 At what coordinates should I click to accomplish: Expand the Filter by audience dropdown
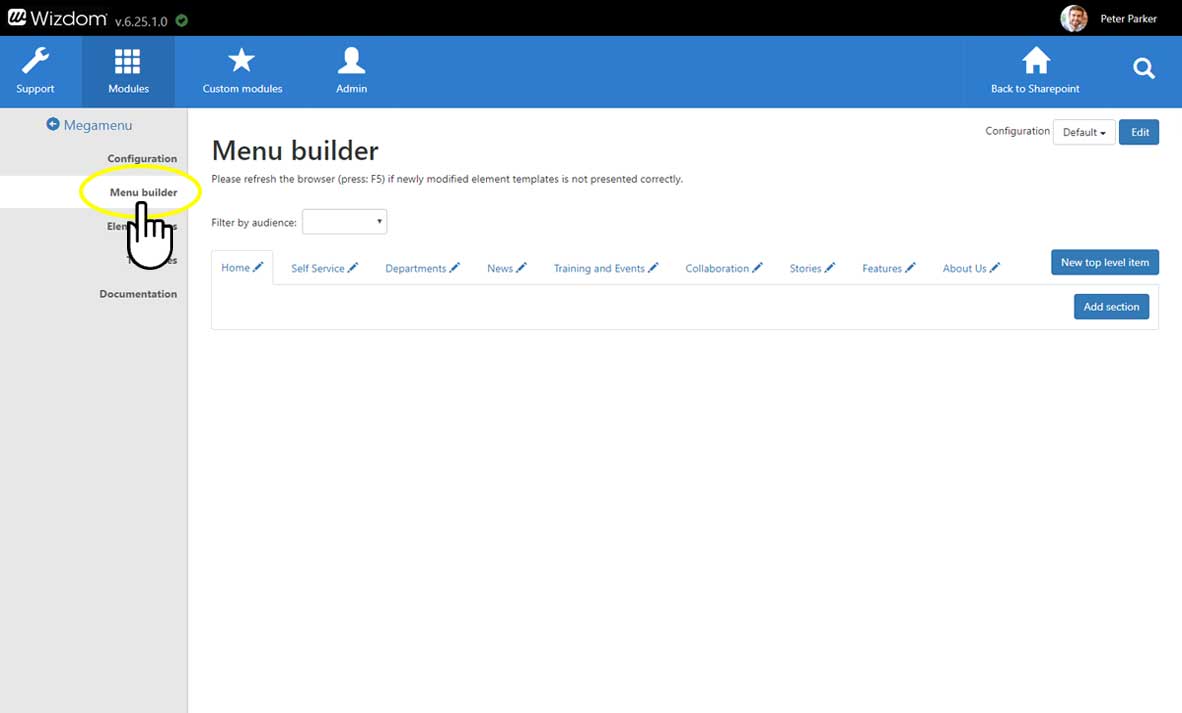(x=344, y=222)
